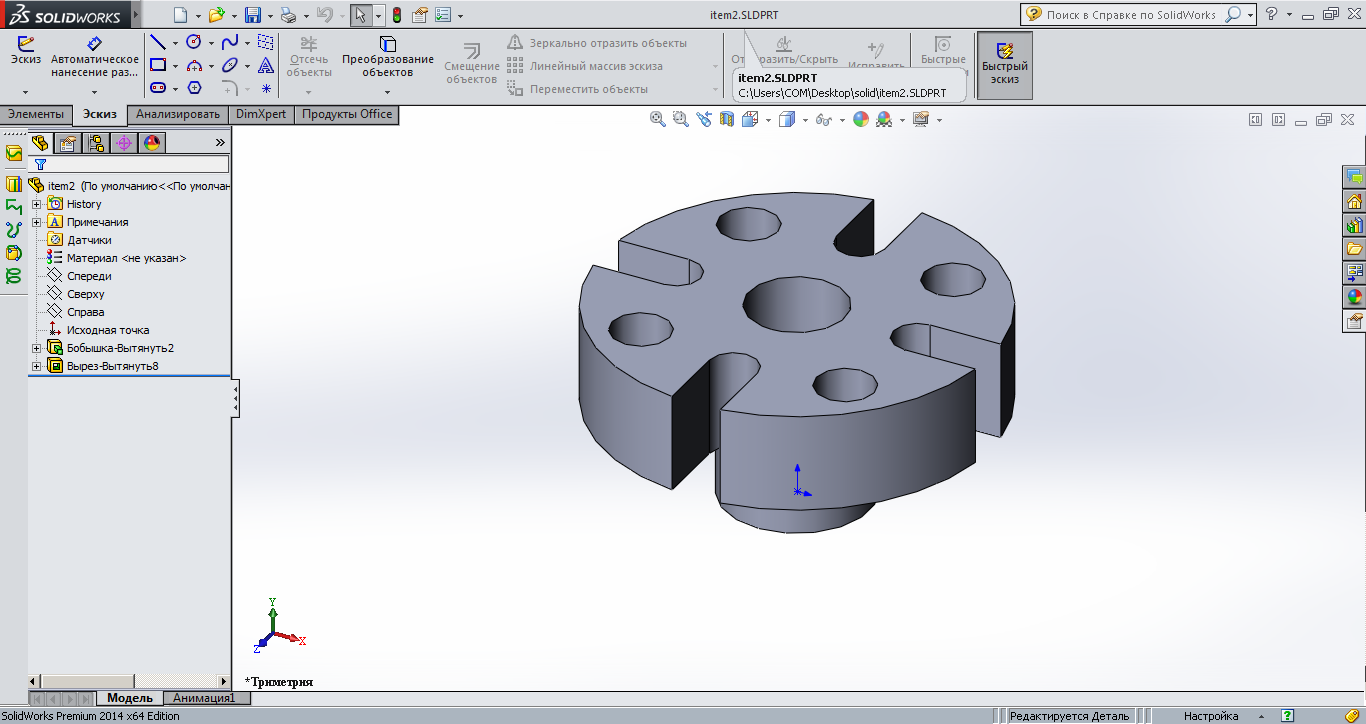Create a new document
The height and width of the screenshot is (724, 1366).
(180, 15)
